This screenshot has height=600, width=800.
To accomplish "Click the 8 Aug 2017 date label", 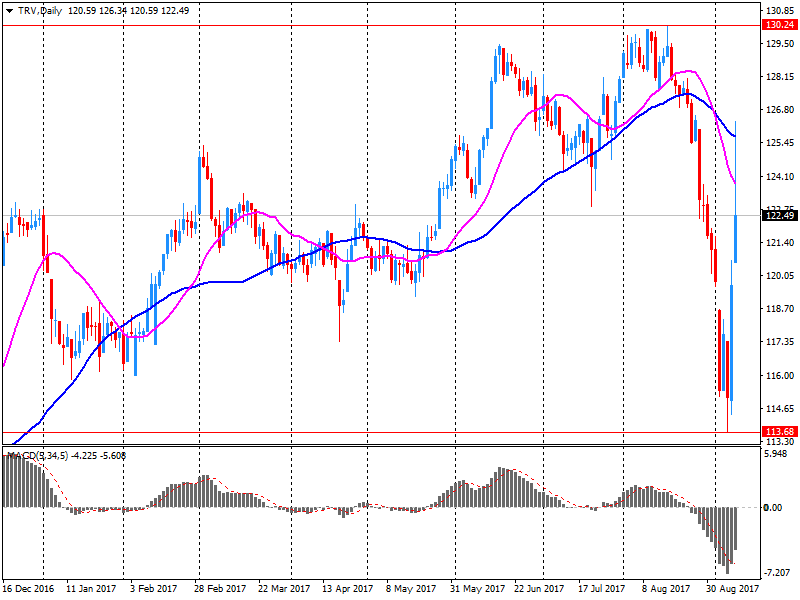I will (666, 589).
